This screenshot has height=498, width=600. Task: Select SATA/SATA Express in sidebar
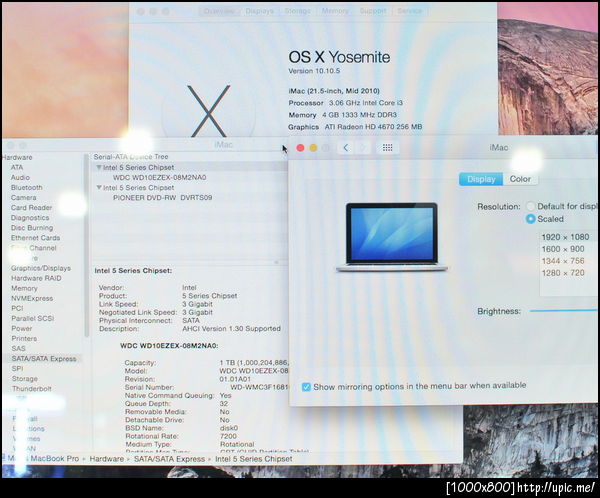coord(44,359)
